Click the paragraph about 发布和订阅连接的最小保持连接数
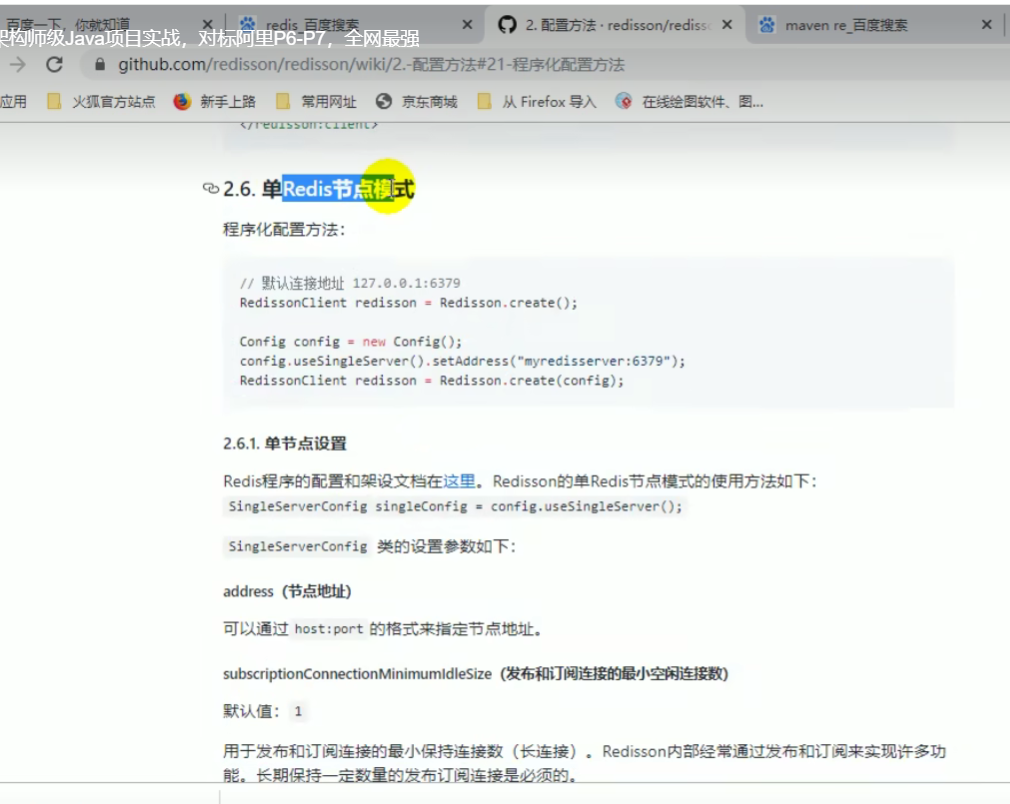Screen dimensions: 1010x804 click(x=584, y=763)
